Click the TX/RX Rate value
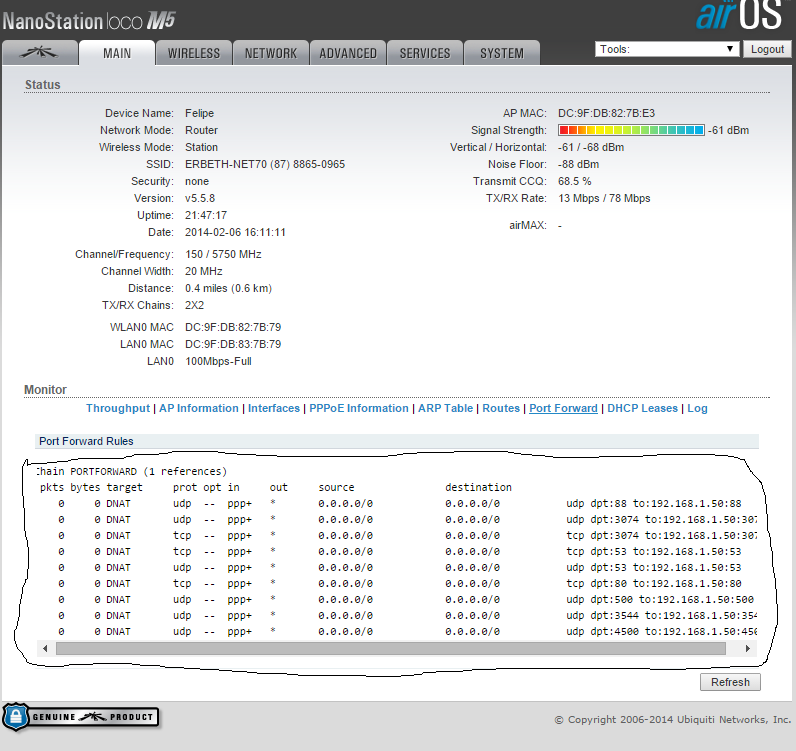Viewport: 796px width, 751px height. [604, 199]
